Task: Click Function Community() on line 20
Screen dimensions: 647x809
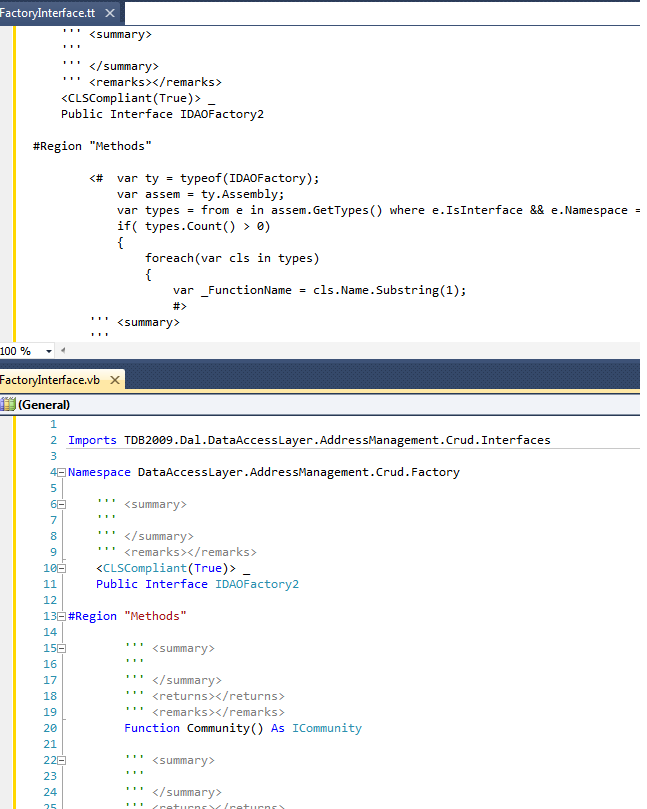Action: [193, 728]
